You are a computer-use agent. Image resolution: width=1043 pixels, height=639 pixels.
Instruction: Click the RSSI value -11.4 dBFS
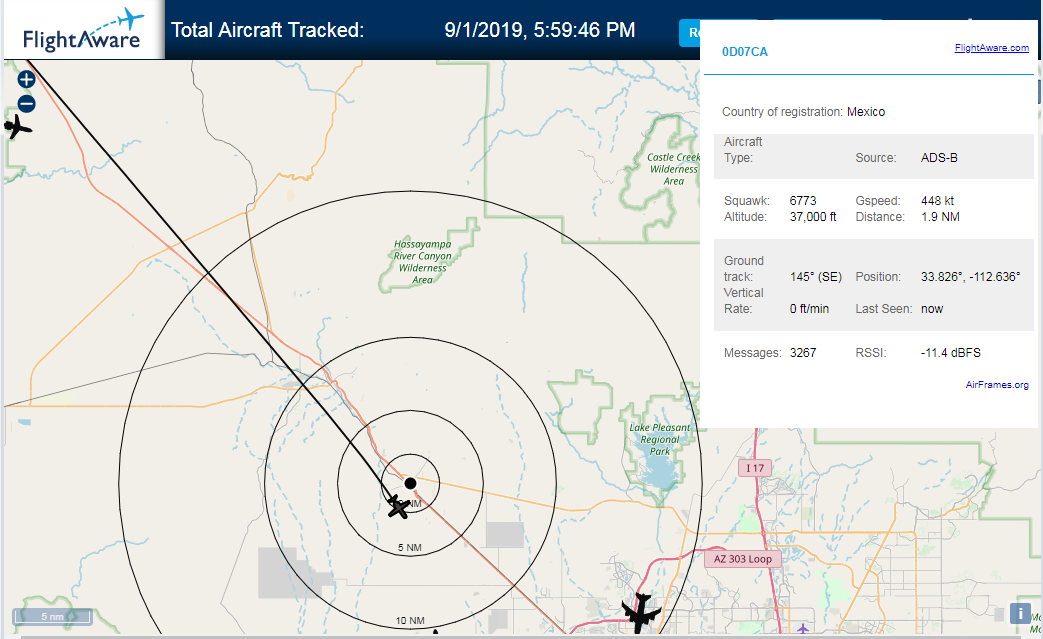coord(951,352)
